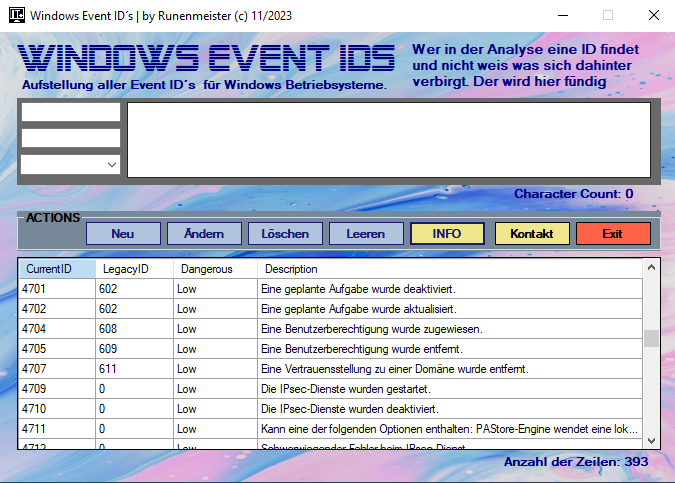
Task: Click inside the large description text box
Action: tap(389, 140)
